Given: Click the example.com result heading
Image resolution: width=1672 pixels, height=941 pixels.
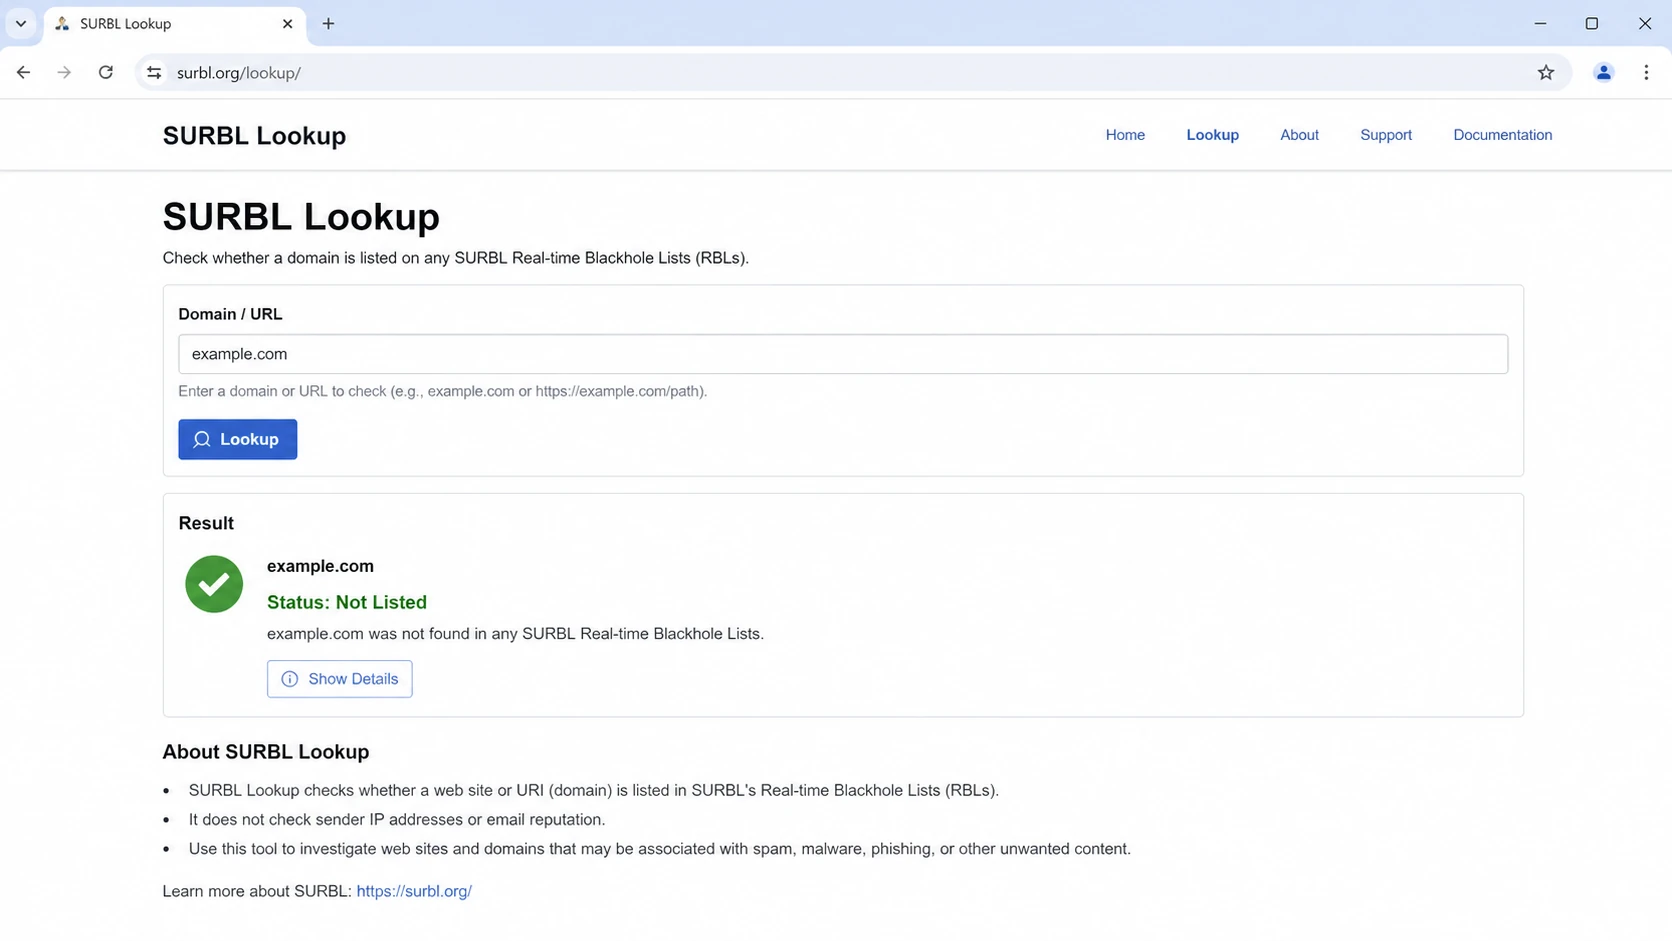Looking at the screenshot, I should (x=320, y=566).
